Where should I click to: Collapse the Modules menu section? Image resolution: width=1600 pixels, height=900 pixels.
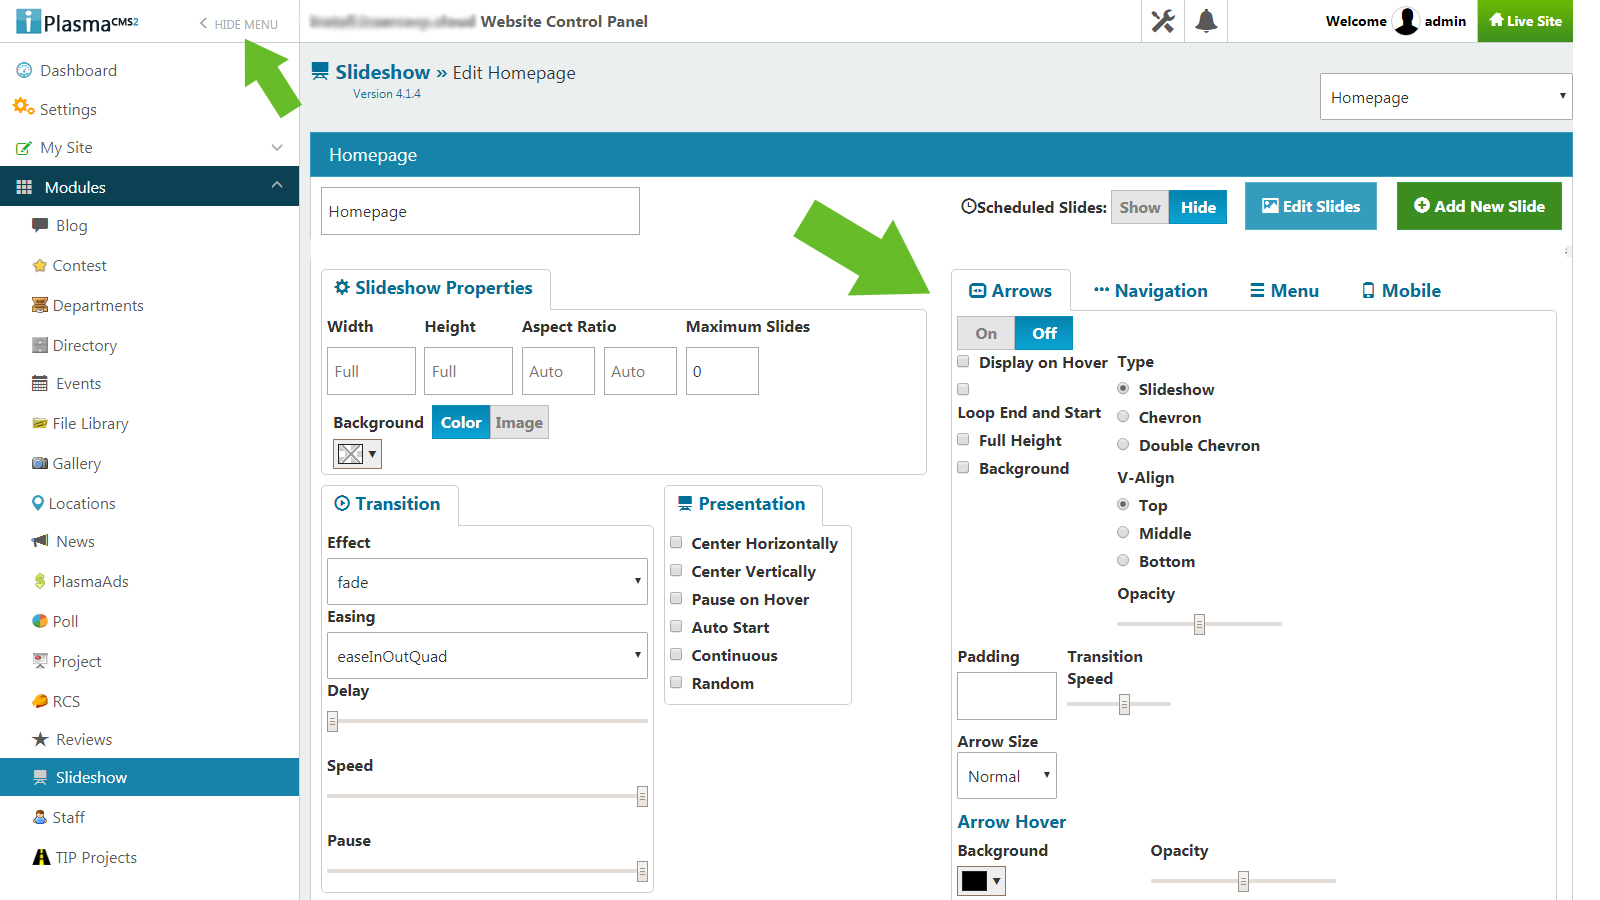[x=277, y=185]
